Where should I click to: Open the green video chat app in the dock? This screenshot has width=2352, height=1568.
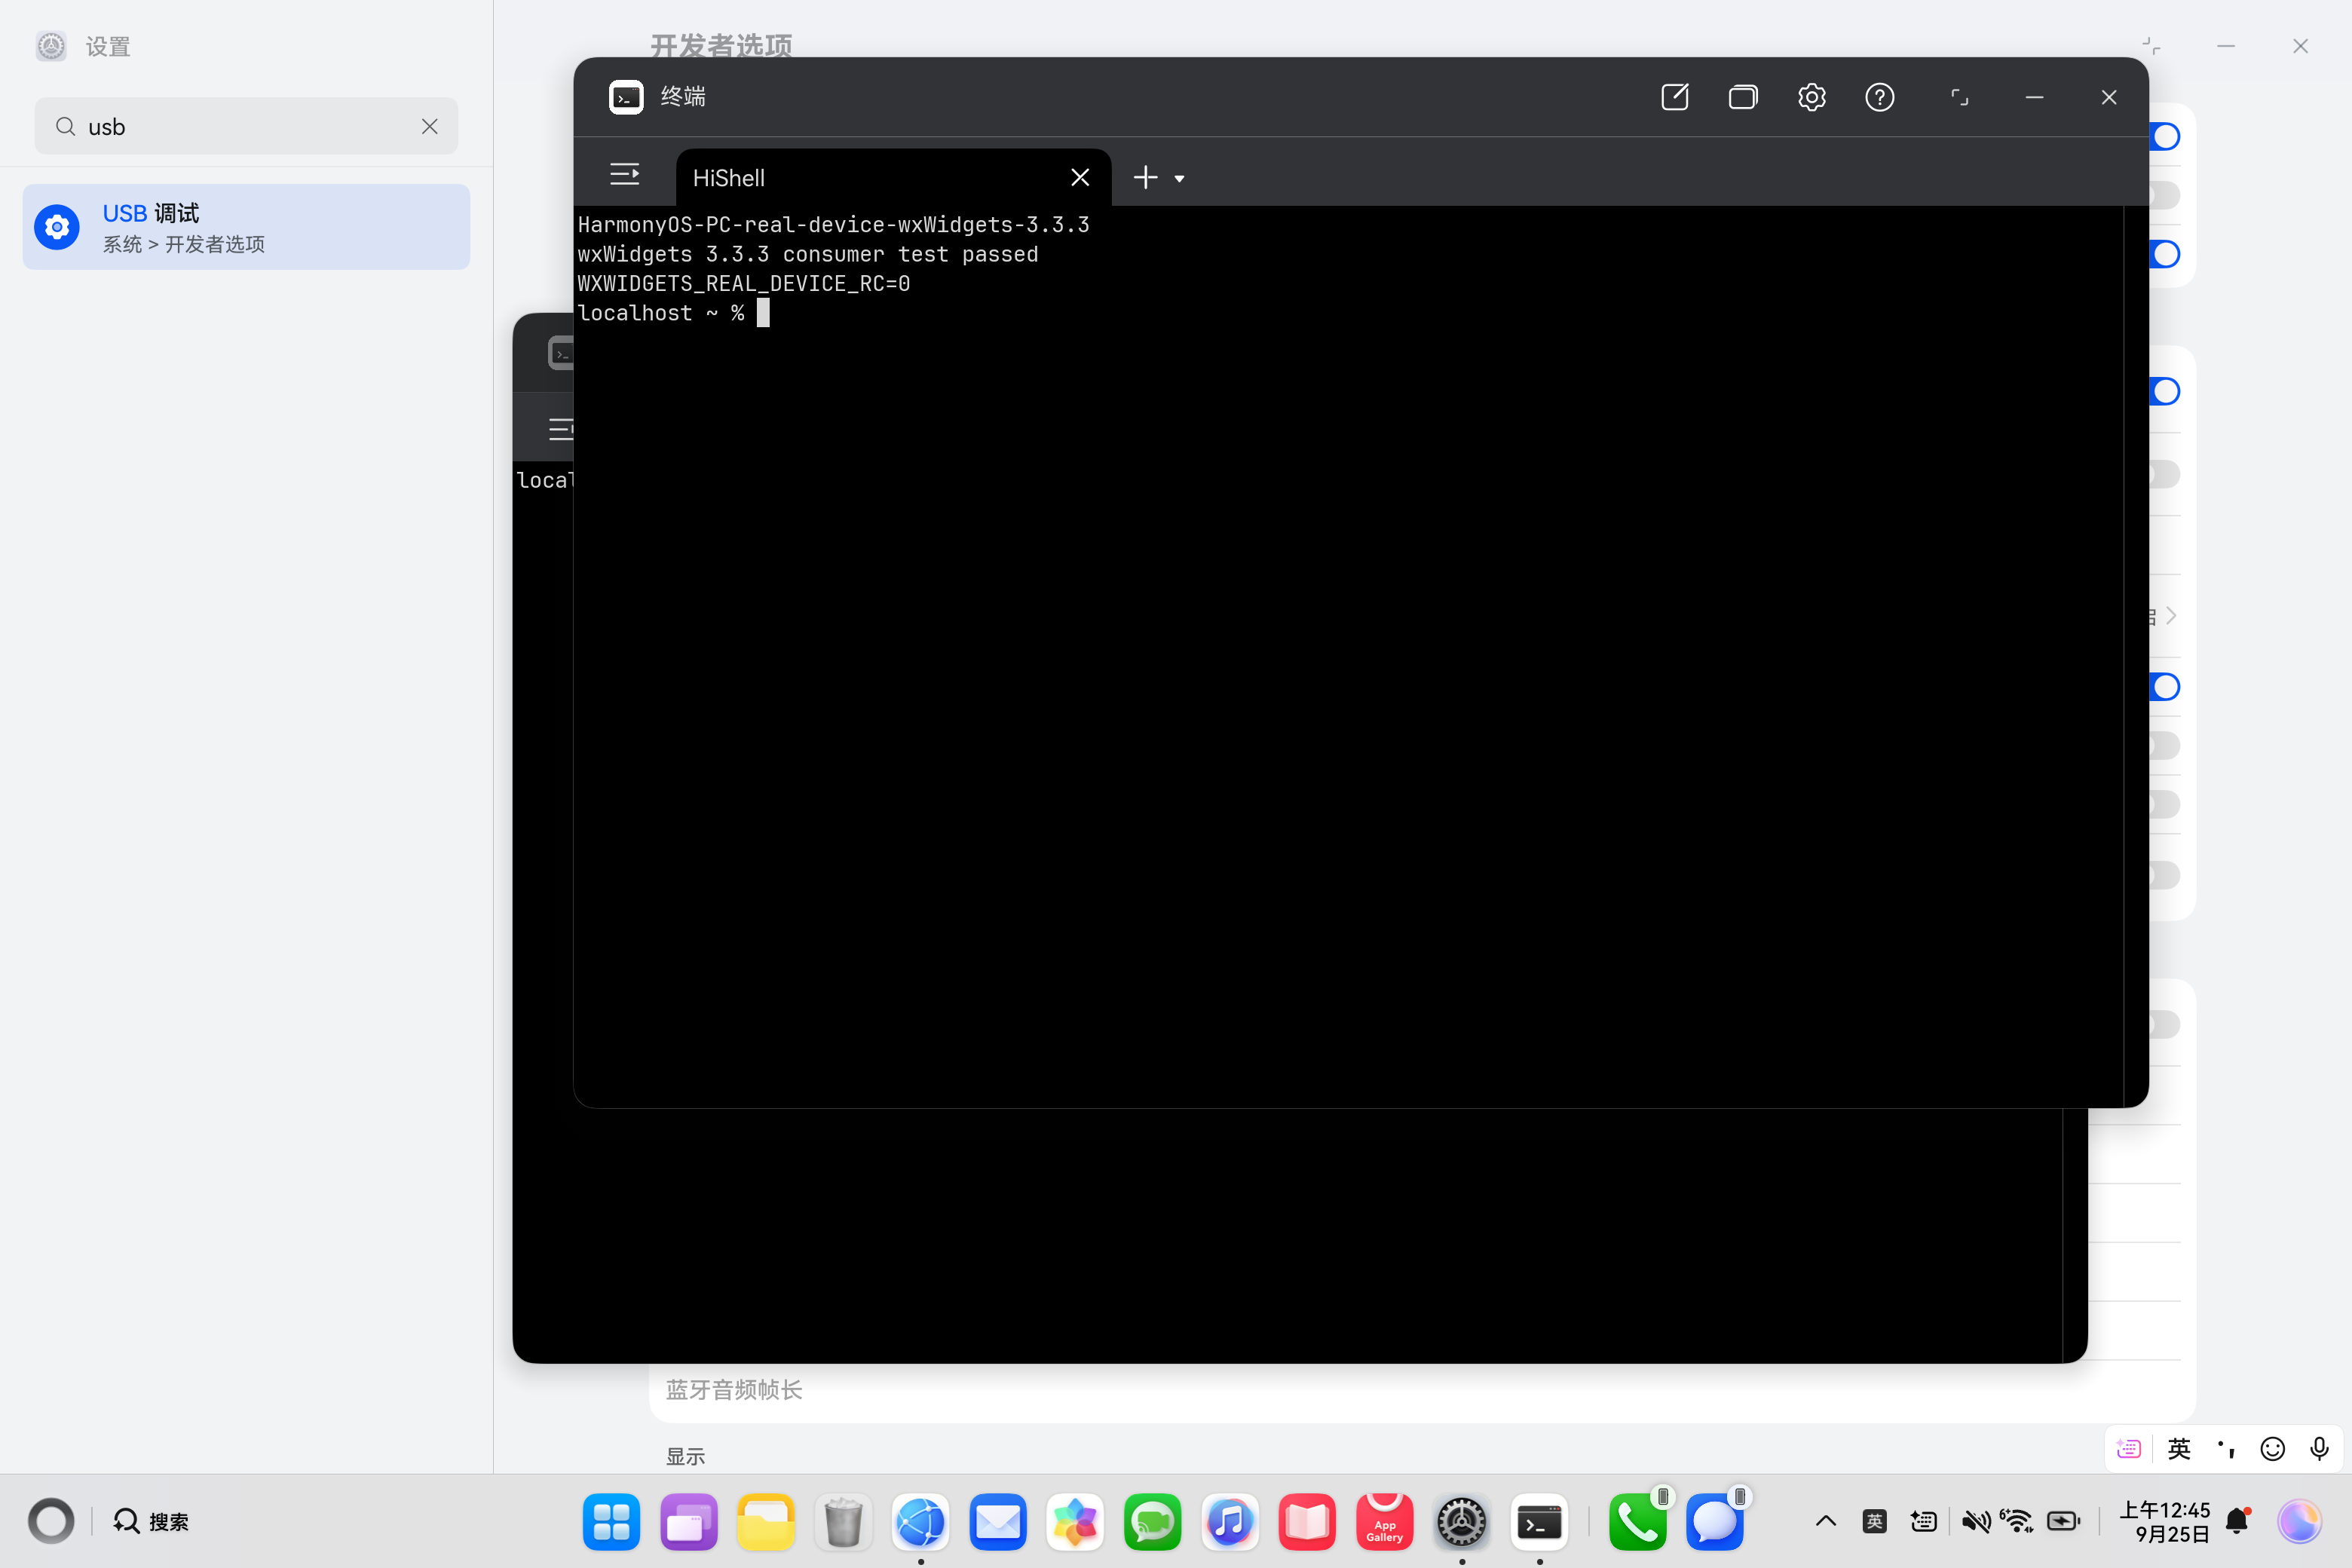click(x=1153, y=1522)
